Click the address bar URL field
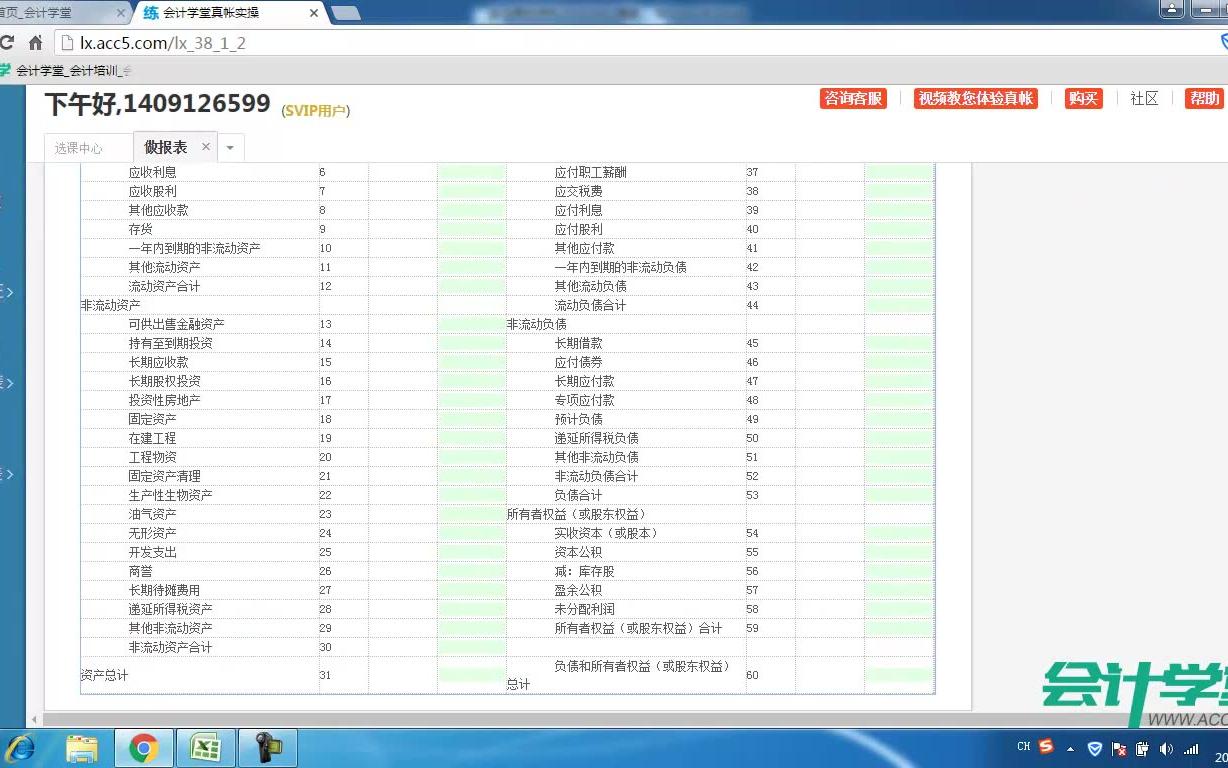Image resolution: width=1228 pixels, height=768 pixels. [x=300, y=43]
